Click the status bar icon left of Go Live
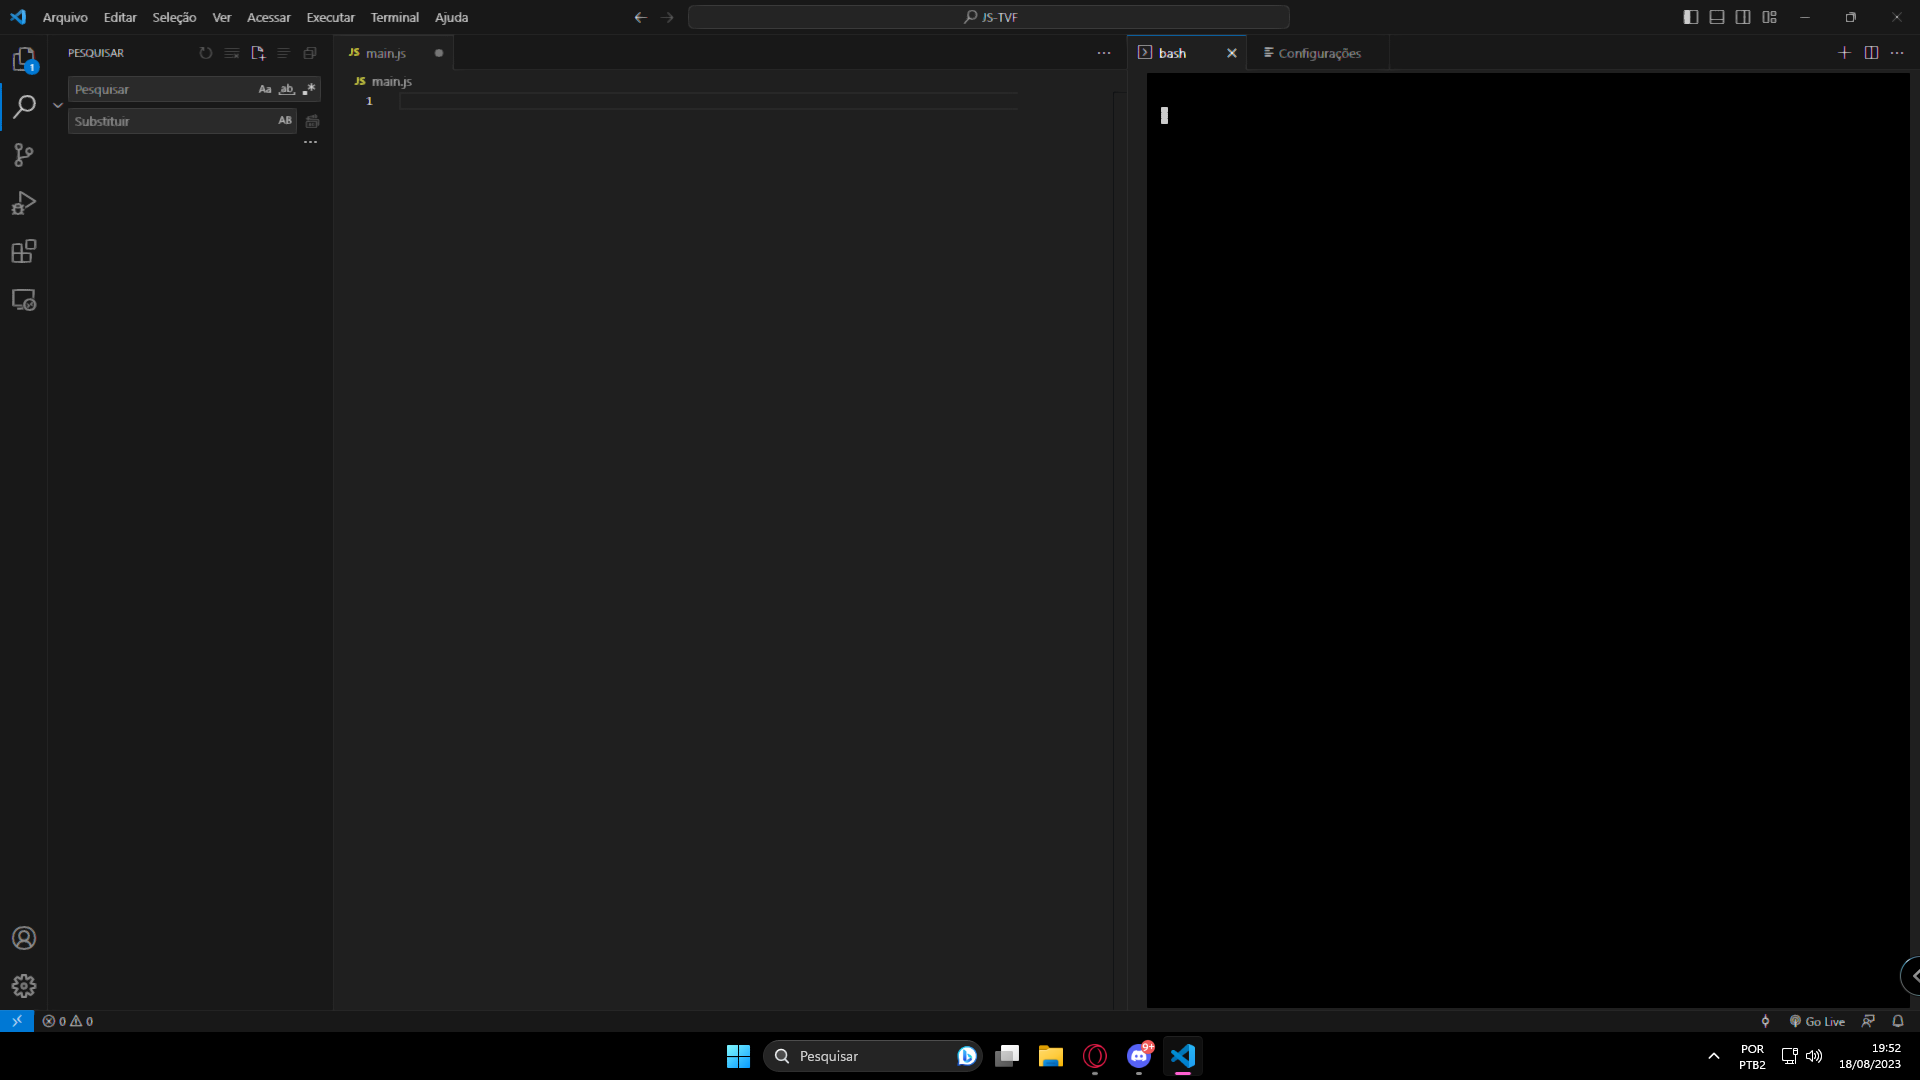 1765,1021
